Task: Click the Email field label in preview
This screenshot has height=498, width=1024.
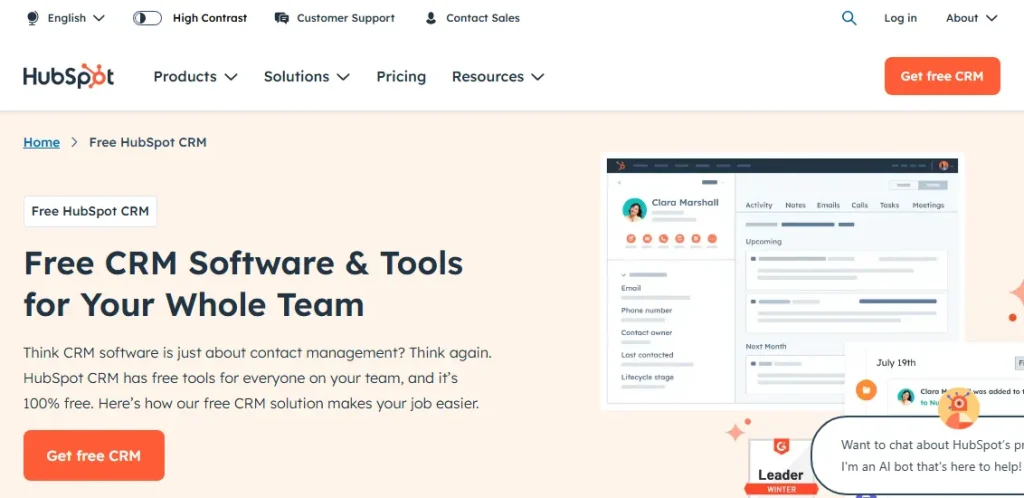Action: pos(631,288)
